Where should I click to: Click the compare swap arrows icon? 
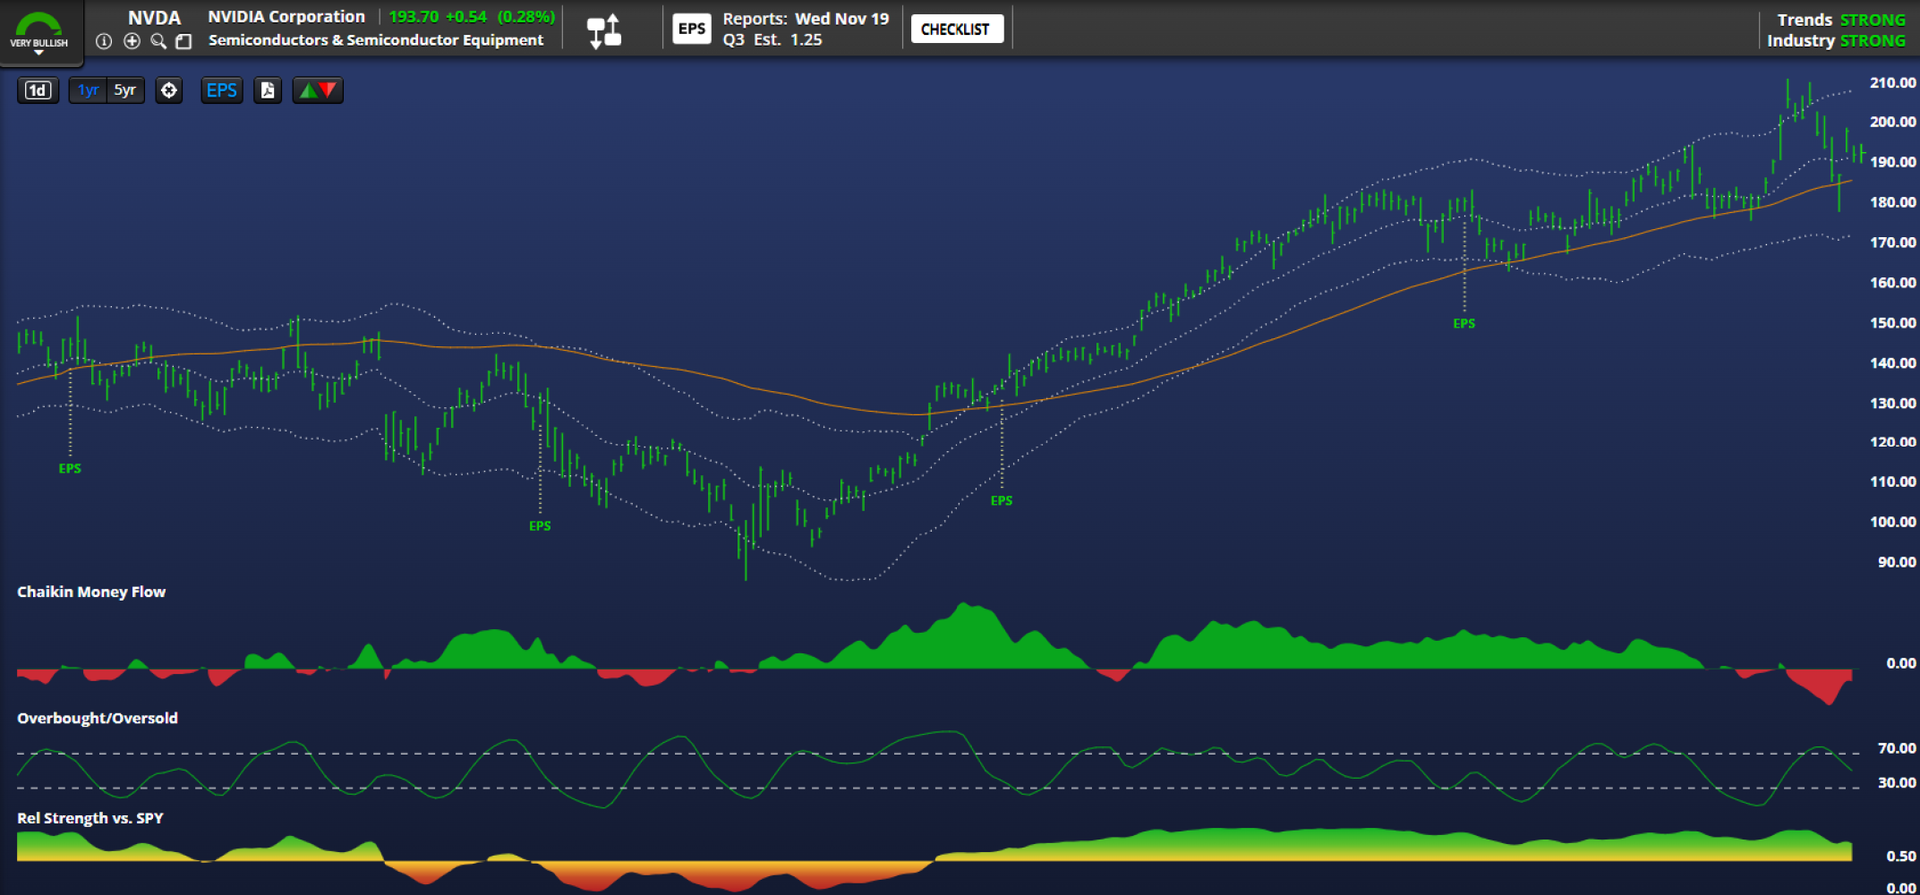click(x=604, y=31)
